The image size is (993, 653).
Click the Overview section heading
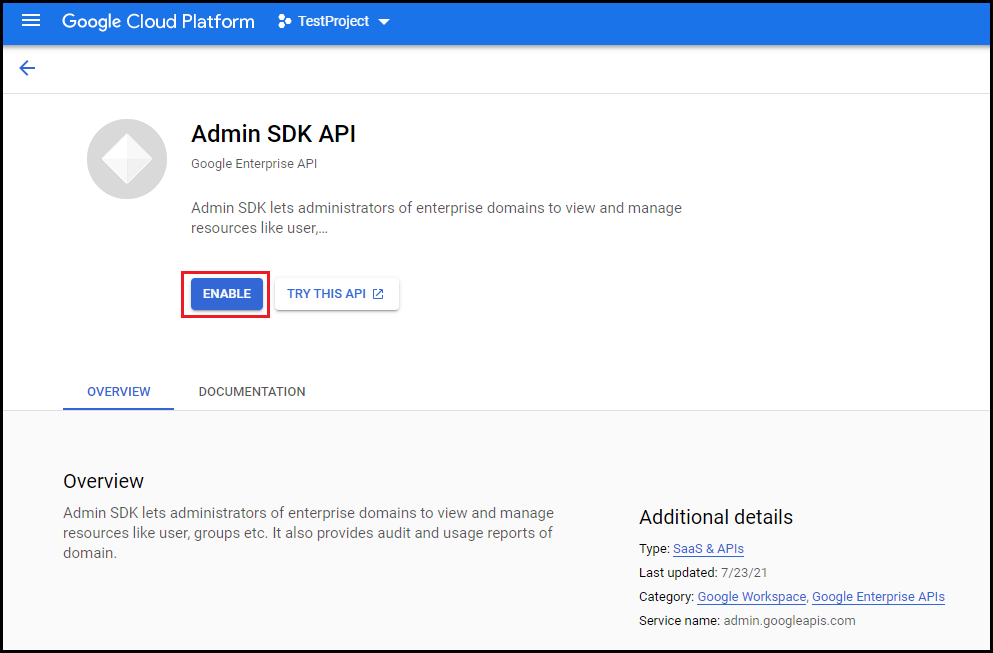(103, 481)
